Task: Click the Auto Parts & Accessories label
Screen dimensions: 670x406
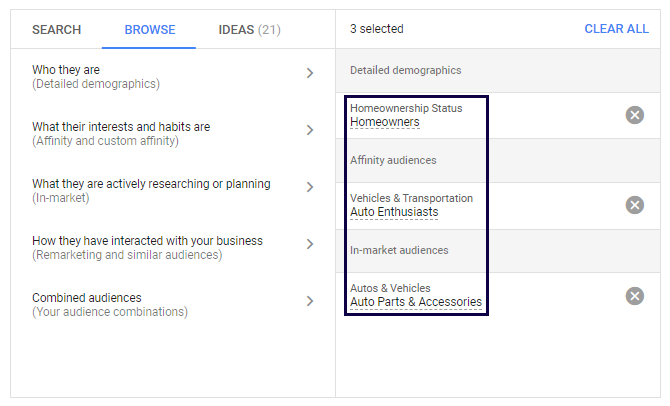Action: click(x=416, y=302)
